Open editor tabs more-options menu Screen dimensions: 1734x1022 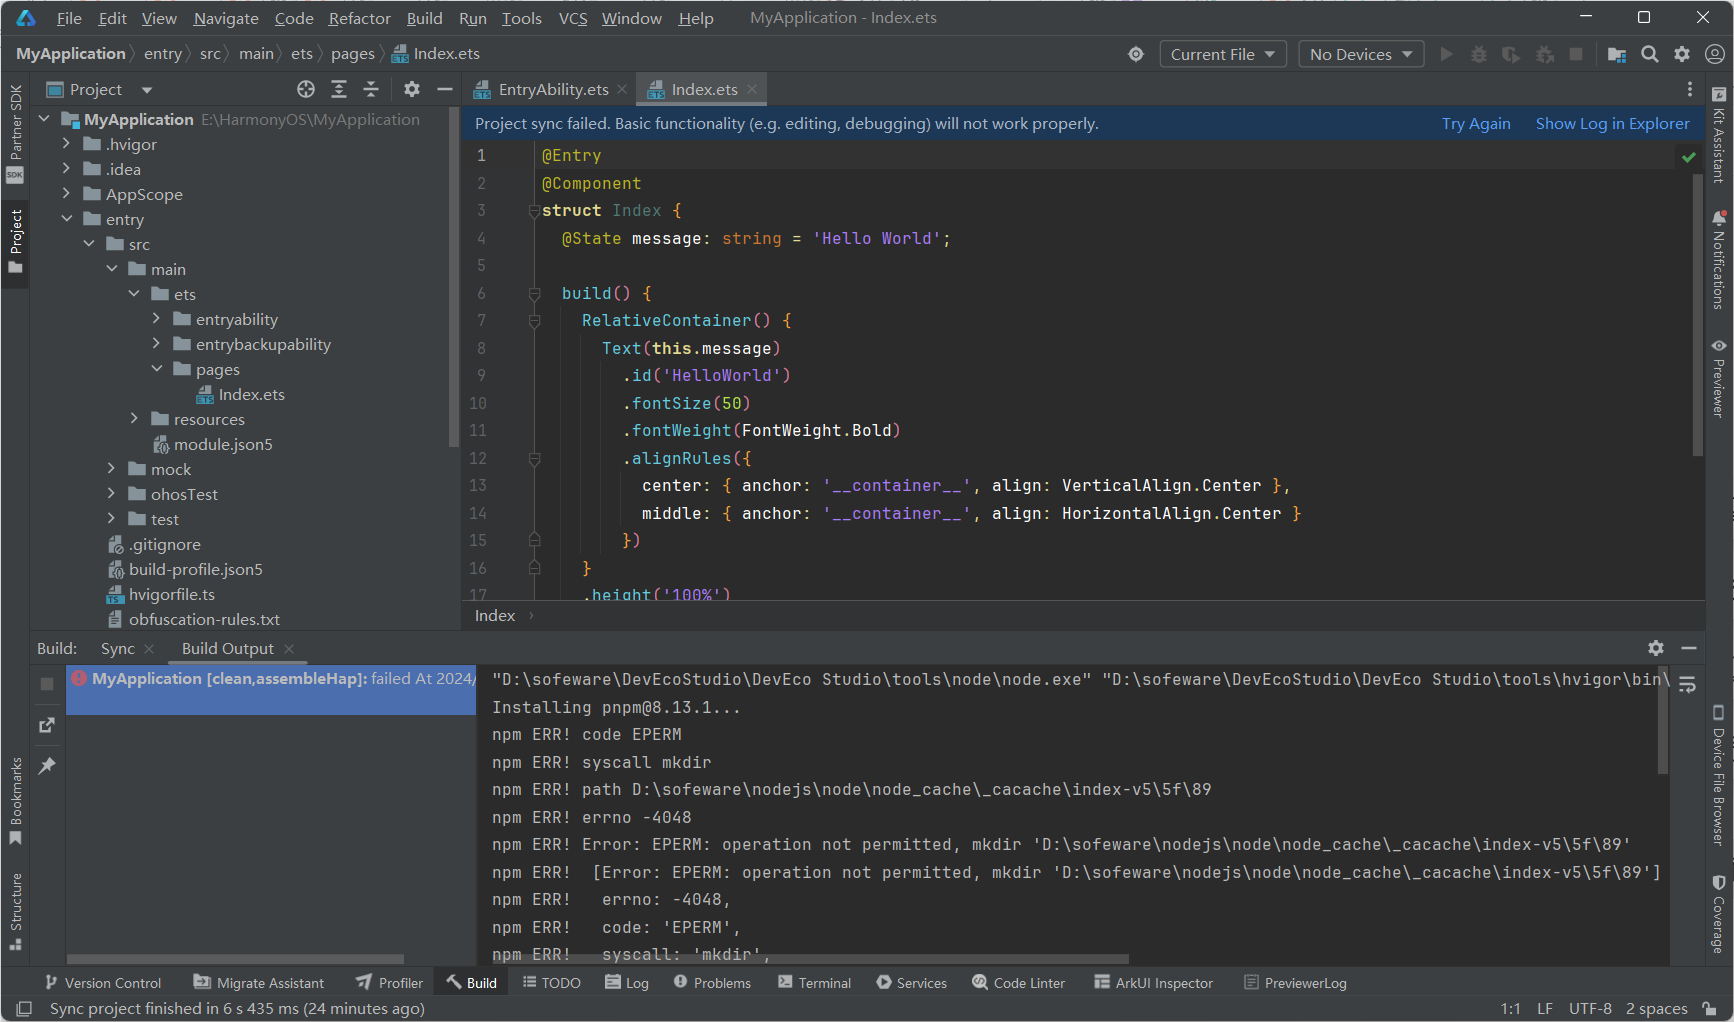1690,89
